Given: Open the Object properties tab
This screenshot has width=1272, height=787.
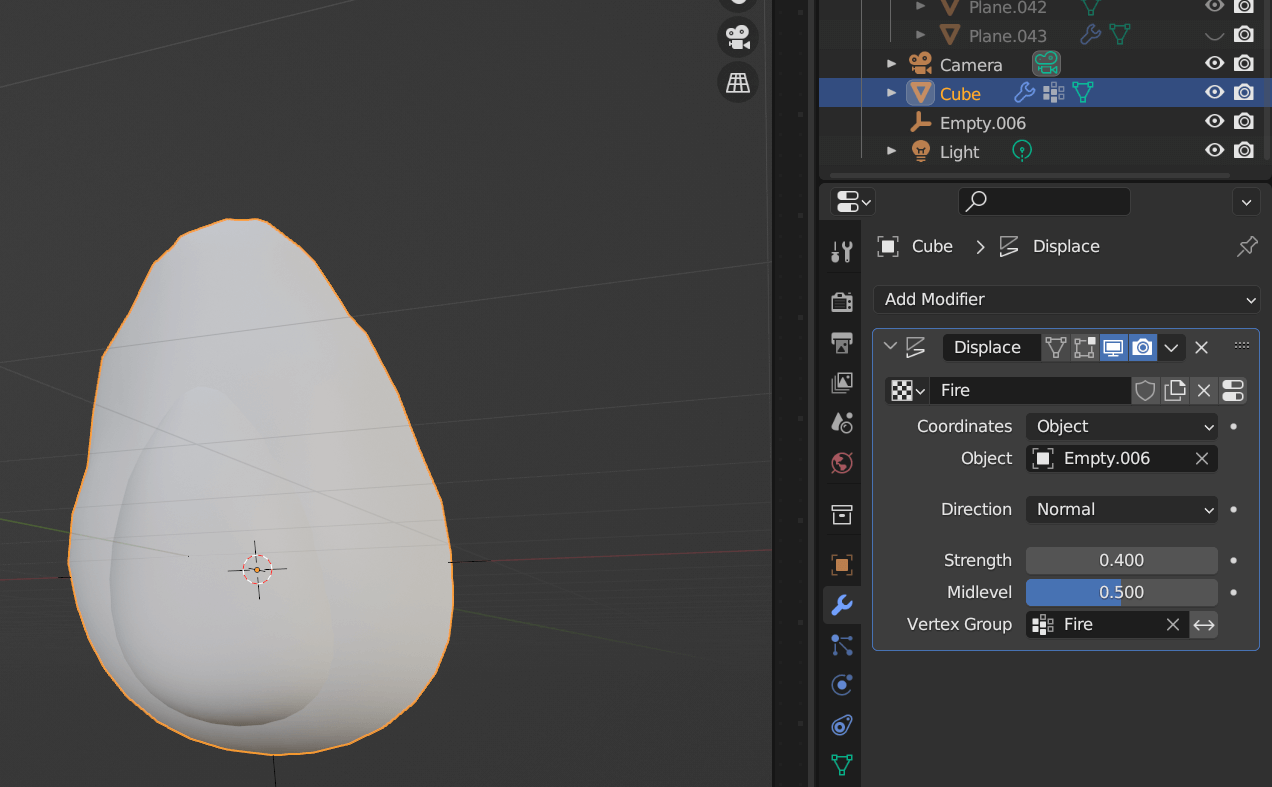Looking at the screenshot, I should [842, 565].
